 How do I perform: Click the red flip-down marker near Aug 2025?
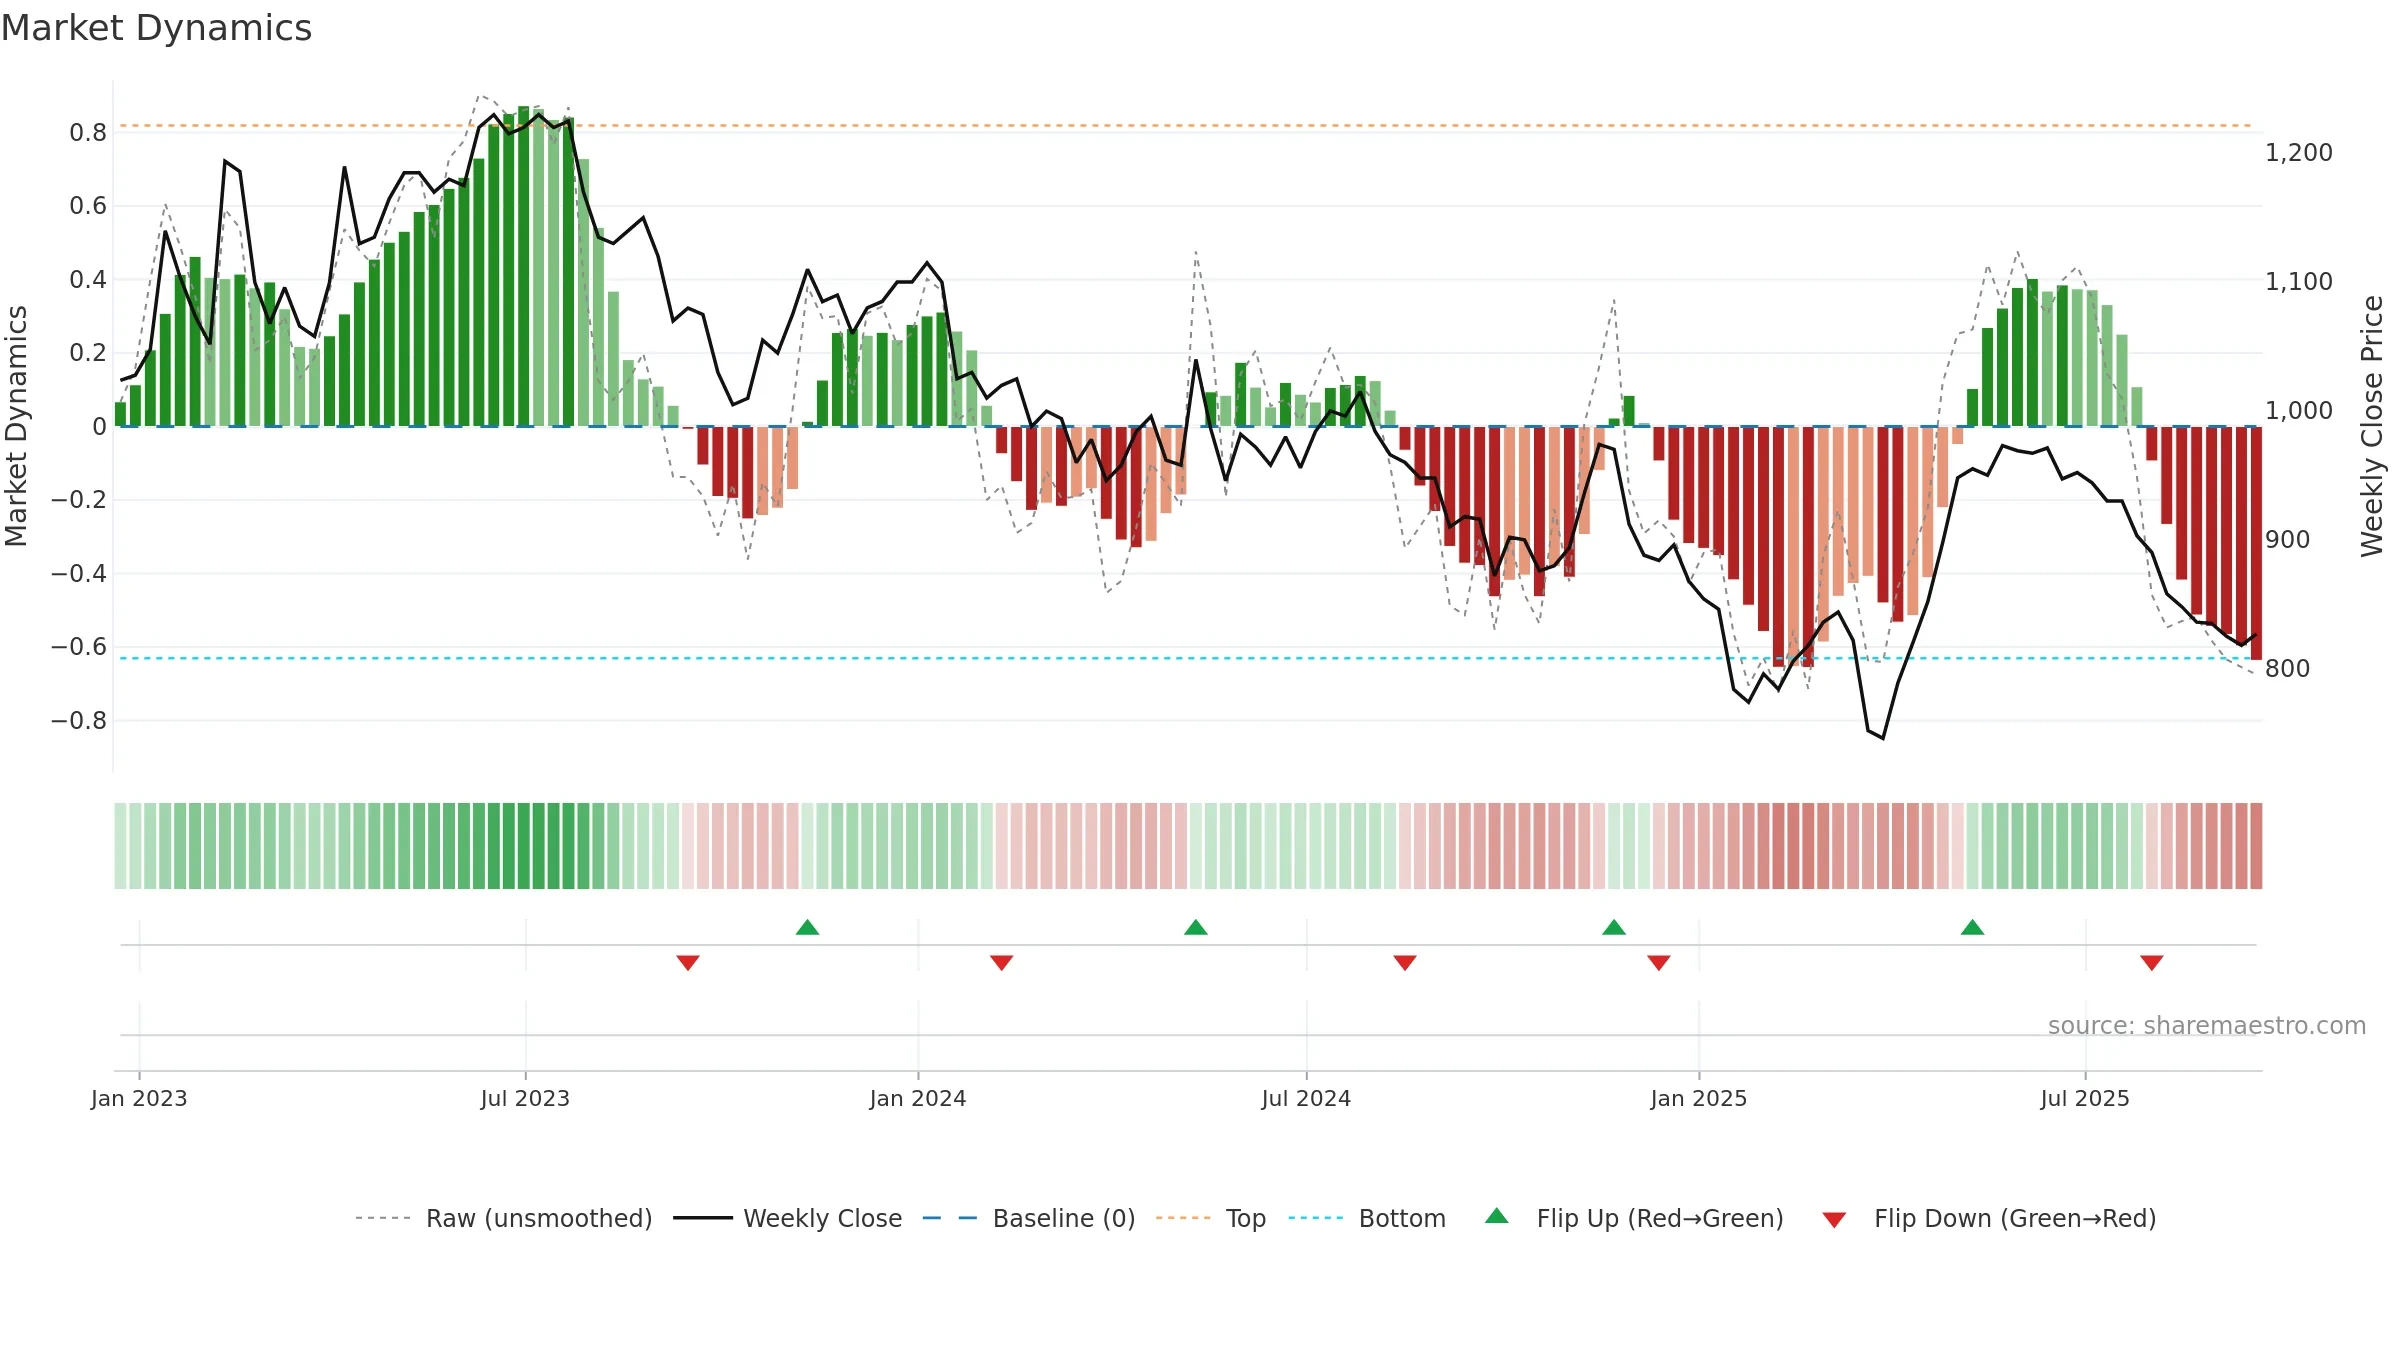point(2152,962)
